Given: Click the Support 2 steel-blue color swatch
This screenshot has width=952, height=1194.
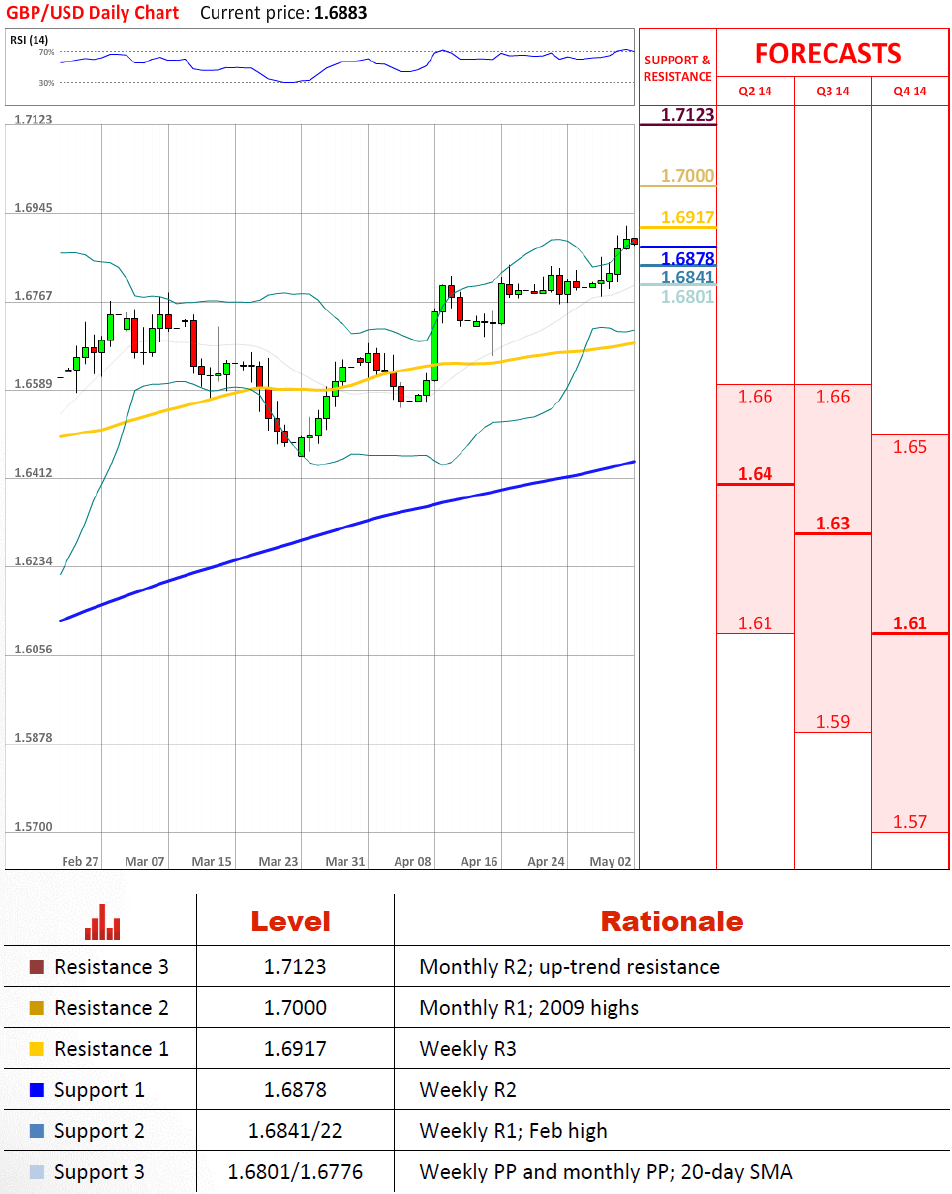Looking at the screenshot, I should 37,1132.
